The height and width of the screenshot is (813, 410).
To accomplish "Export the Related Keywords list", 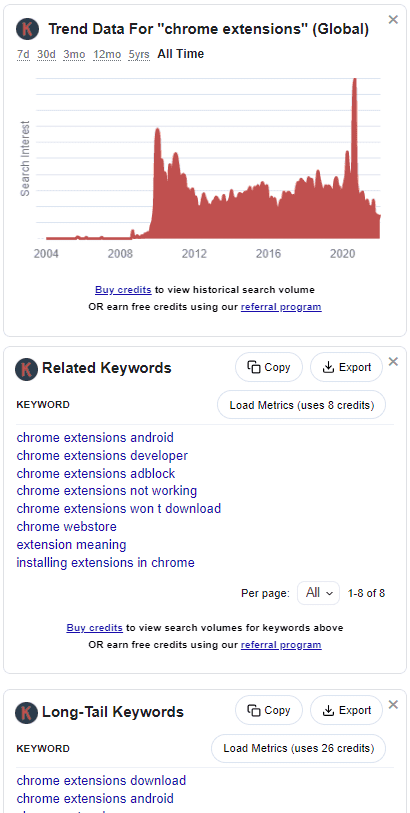I will [x=347, y=367].
